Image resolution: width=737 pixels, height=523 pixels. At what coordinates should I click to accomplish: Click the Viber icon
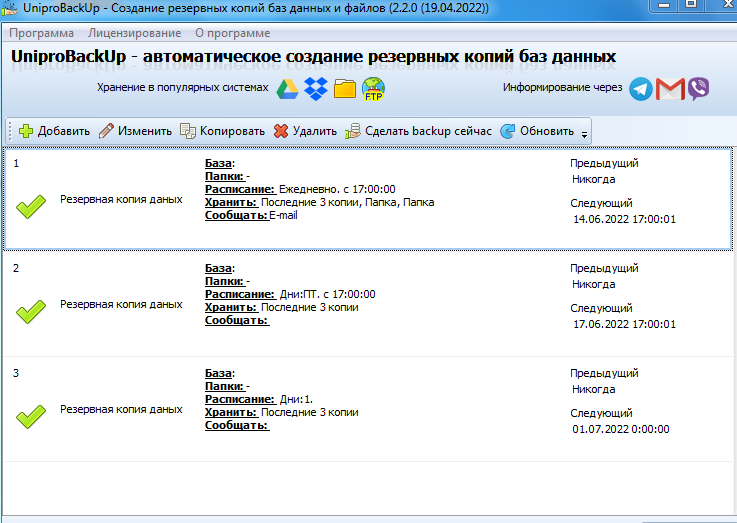click(698, 89)
